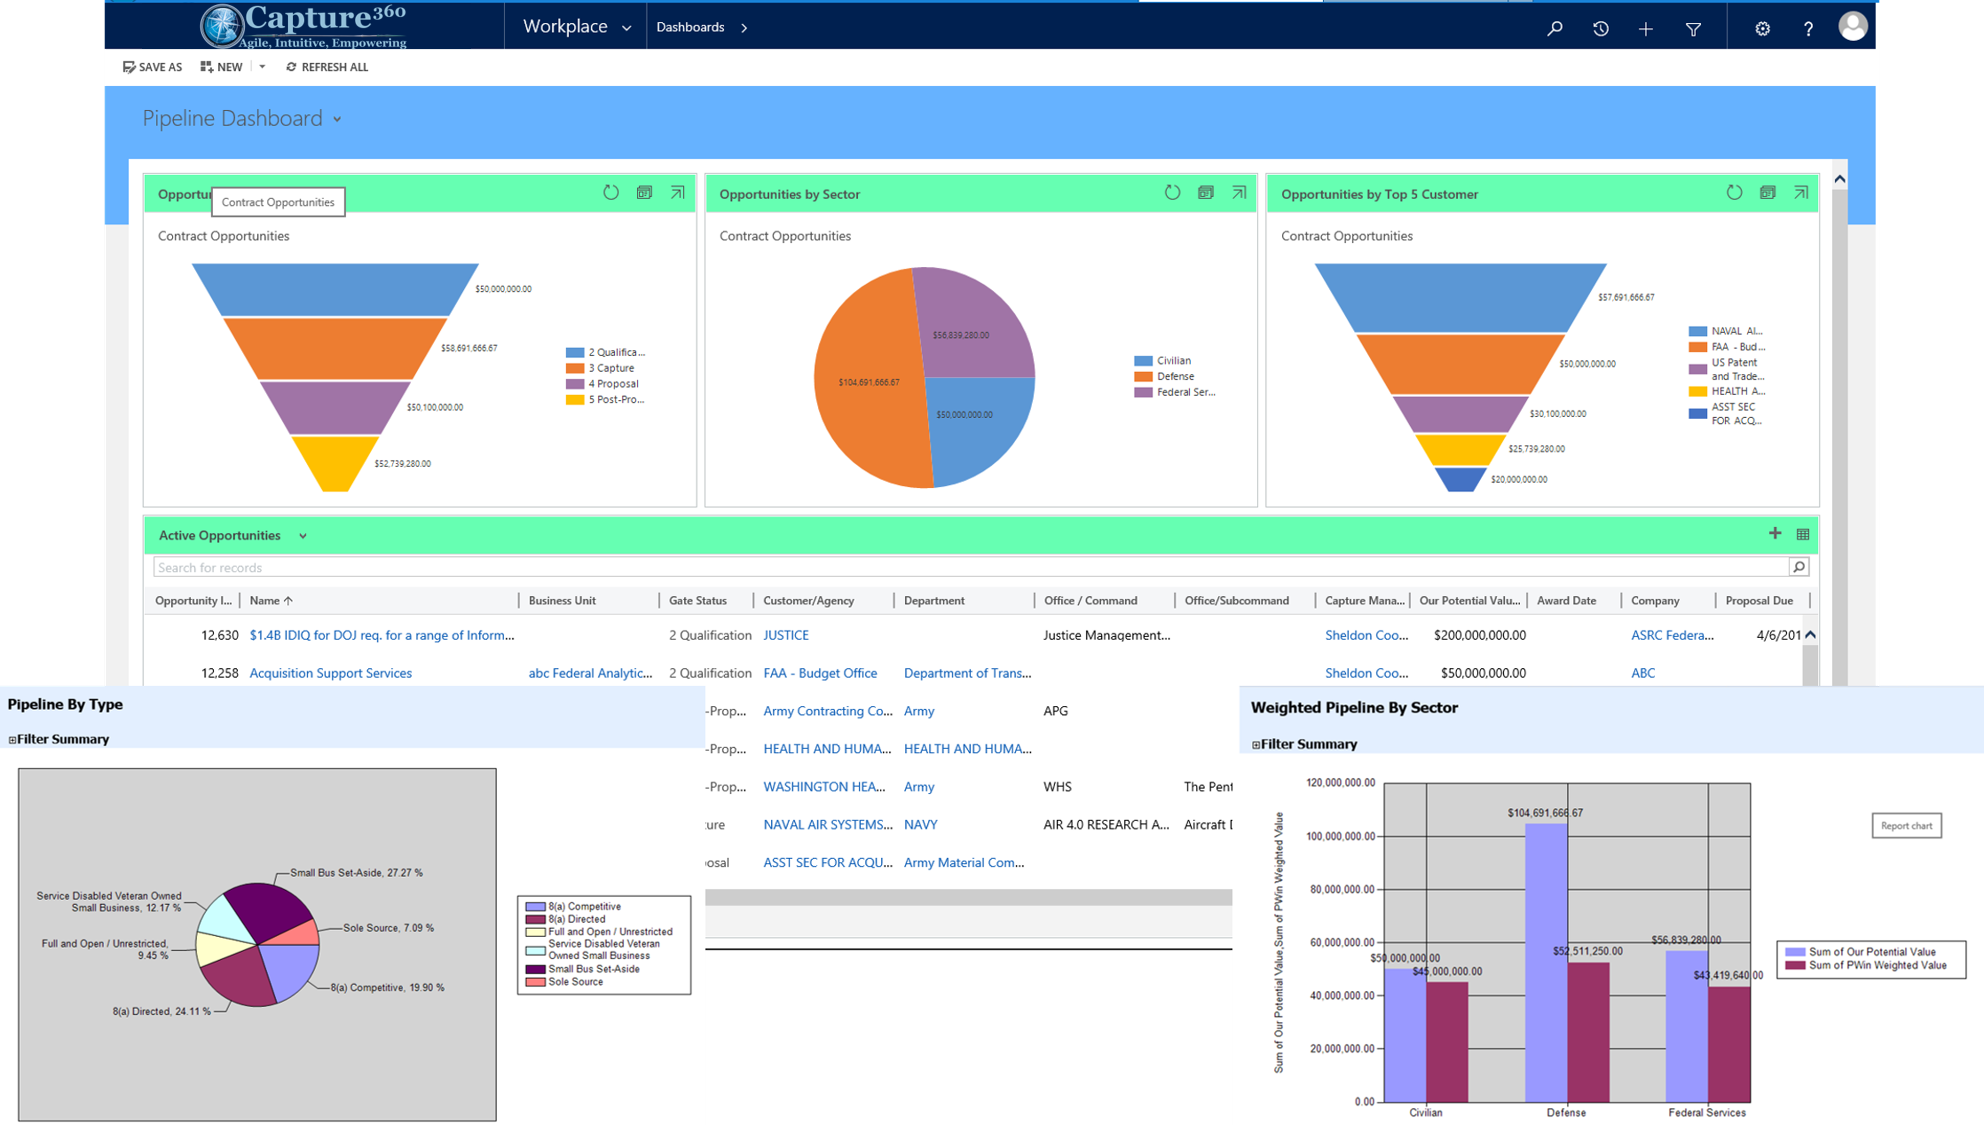Add a new record in Active Opportunities
Viewport: 1984px width, 1125px height.
click(1774, 534)
